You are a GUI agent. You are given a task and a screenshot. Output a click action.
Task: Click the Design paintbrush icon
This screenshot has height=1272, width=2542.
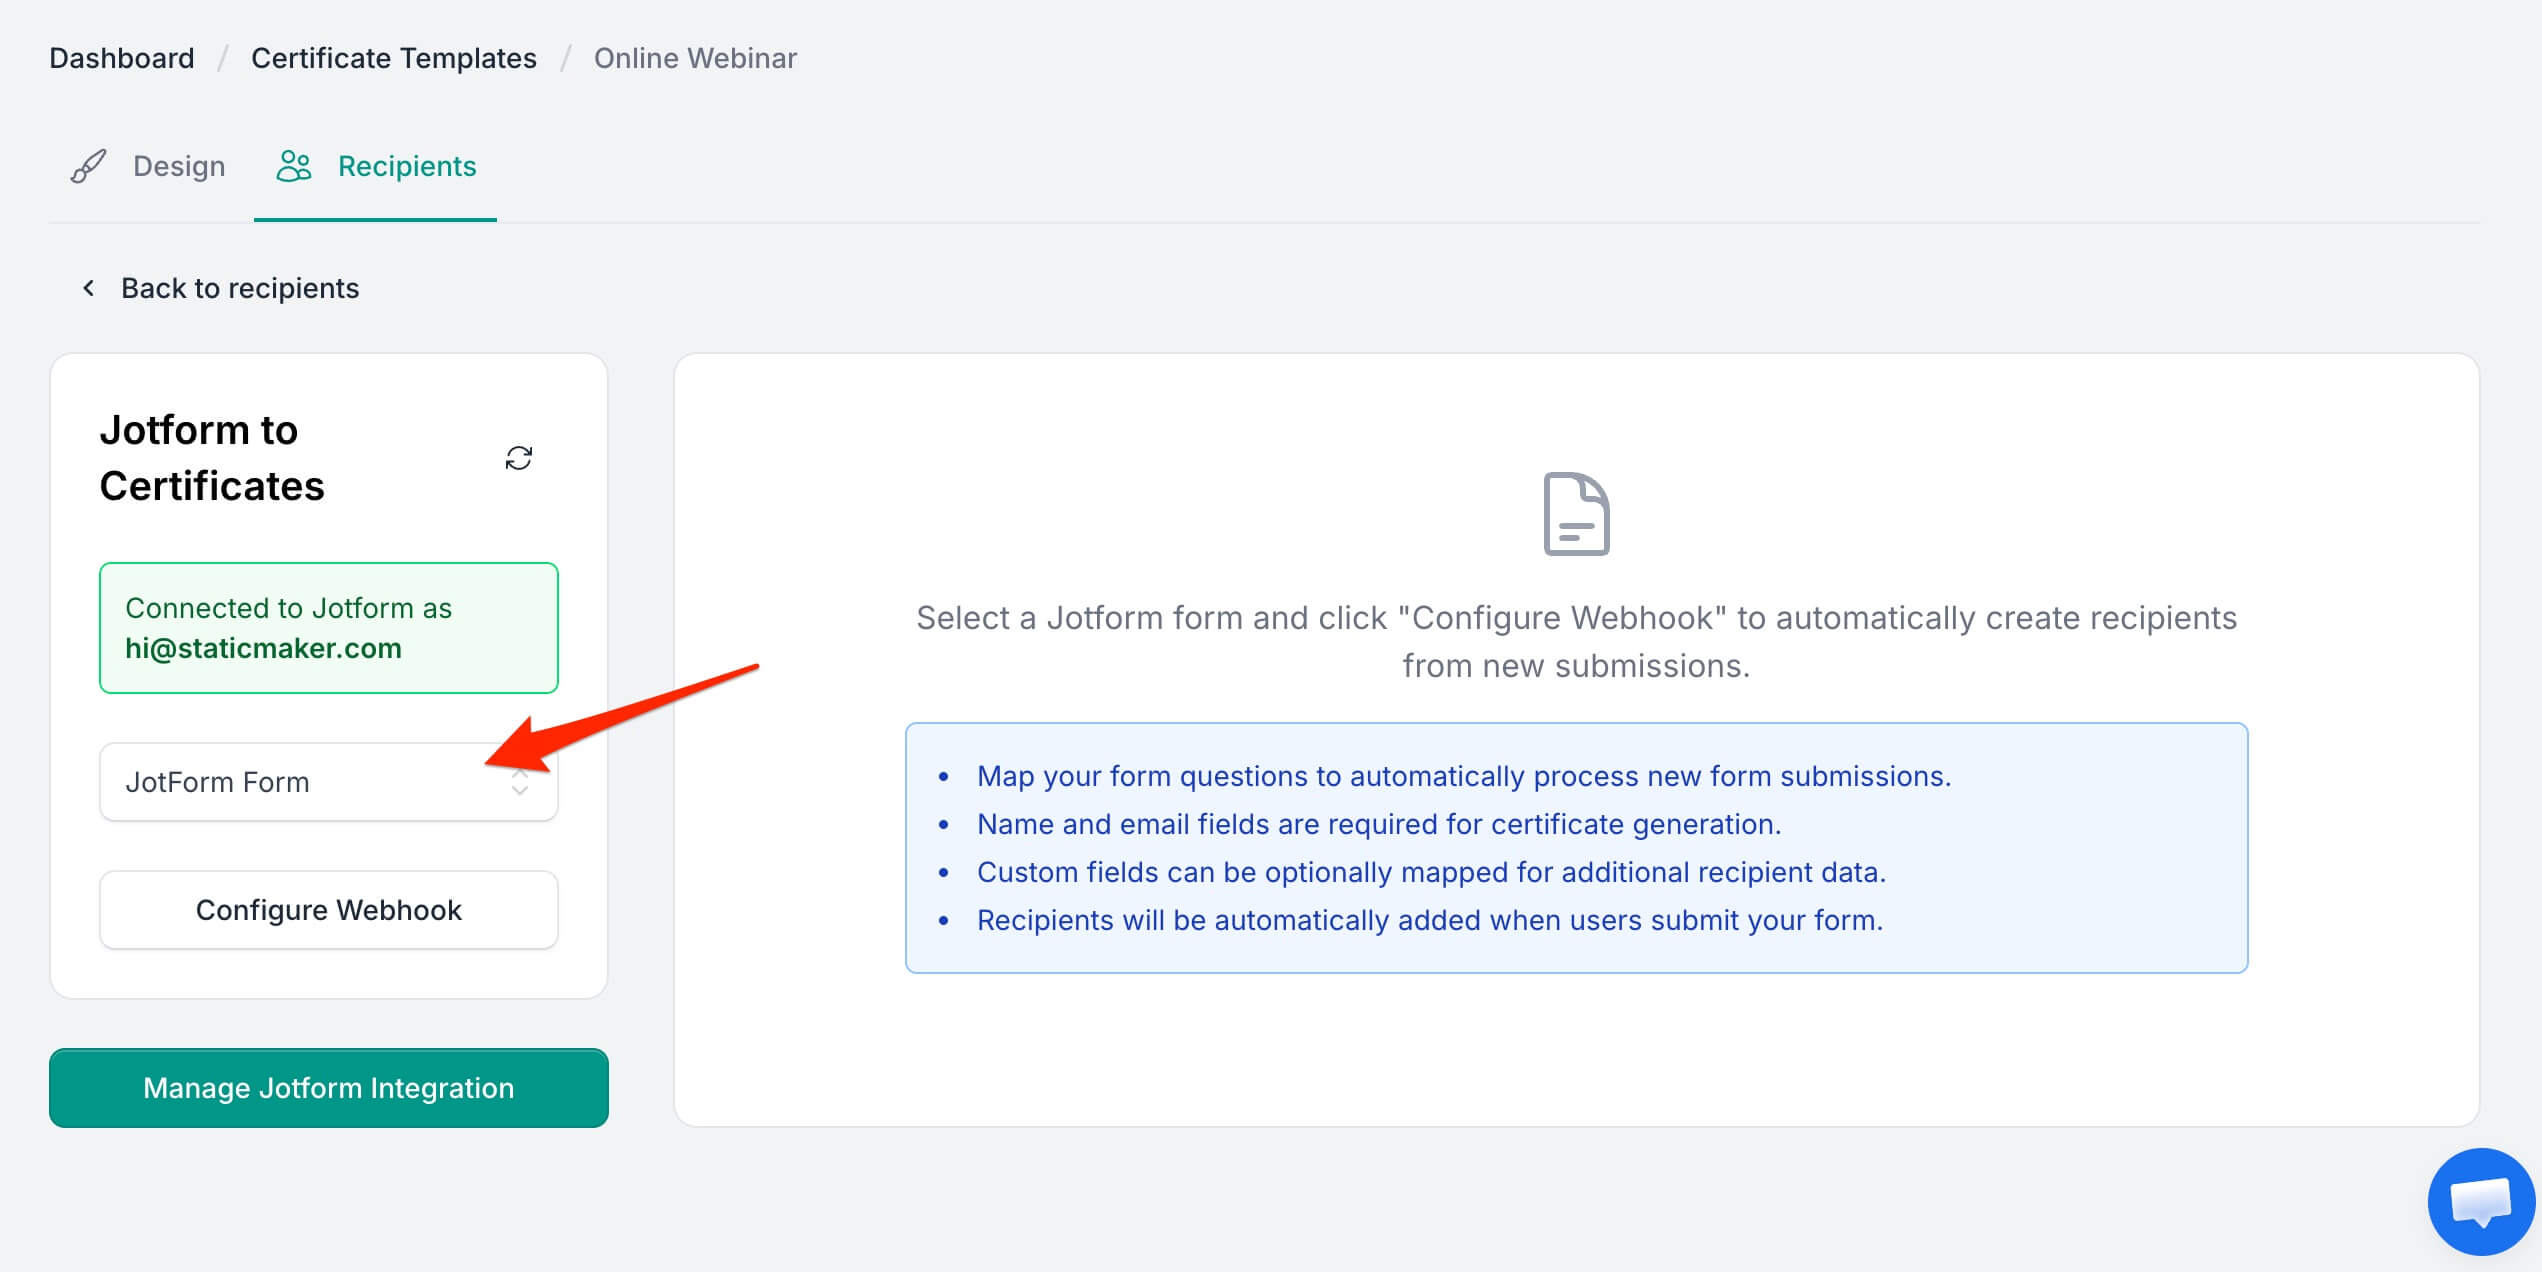pyautogui.click(x=88, y=166)
